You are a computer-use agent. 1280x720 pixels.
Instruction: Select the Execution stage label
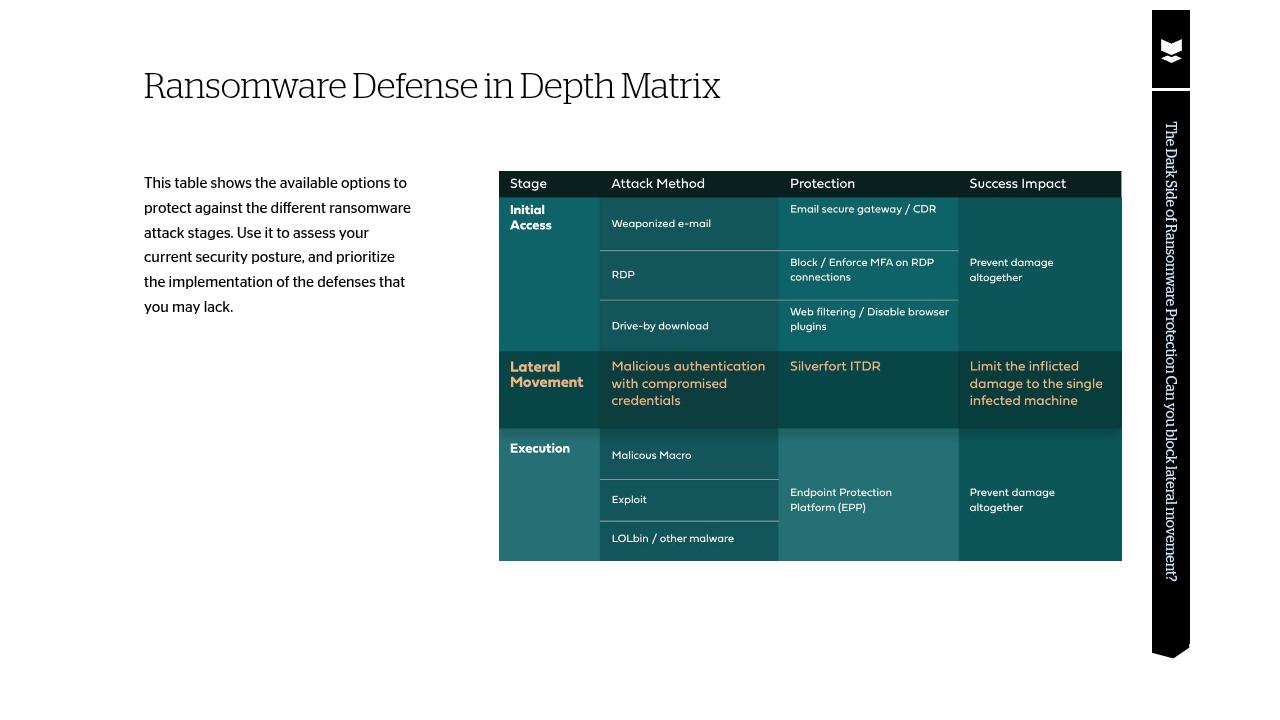click(x=539, y=448)
